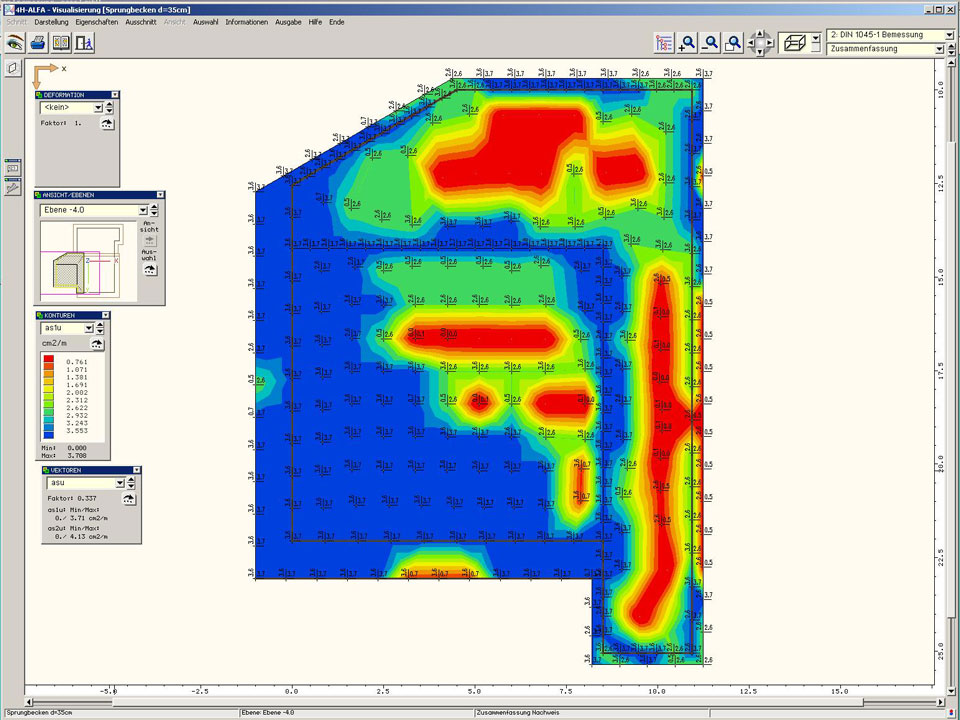
Task: Click the printer icon
Action: (x=38, y=43)
